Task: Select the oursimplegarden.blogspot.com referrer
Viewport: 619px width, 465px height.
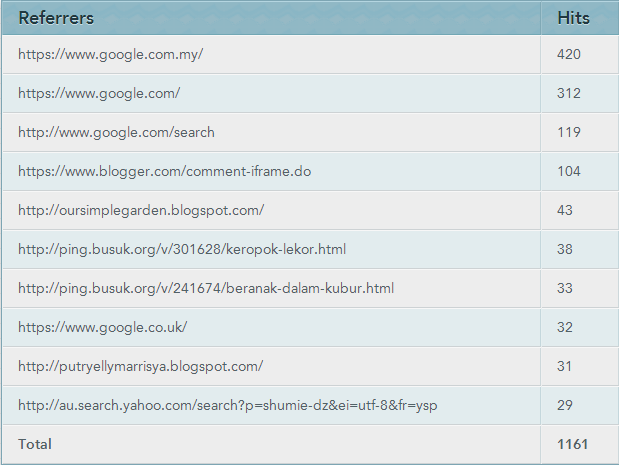Action: tap(141, 210)
